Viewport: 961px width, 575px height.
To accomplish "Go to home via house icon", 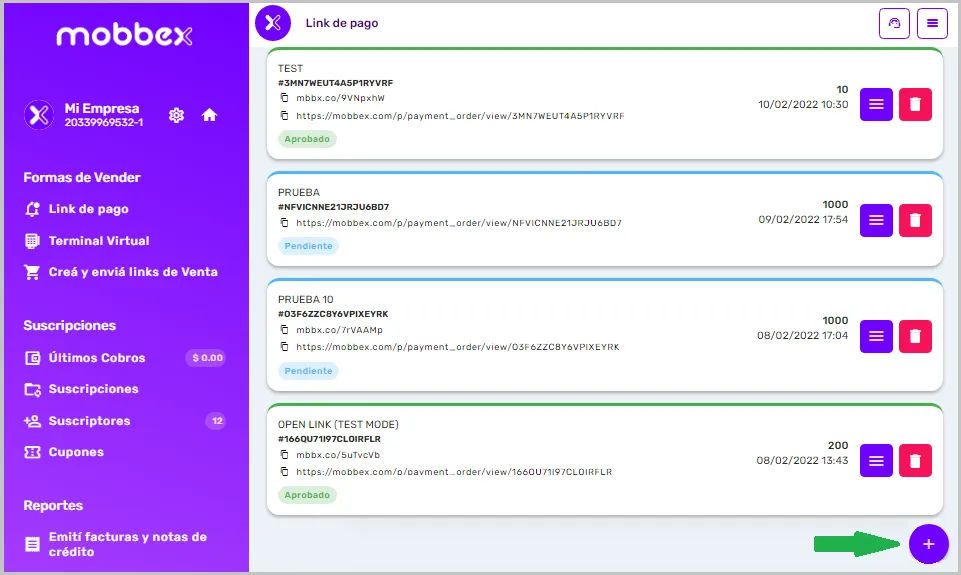I will 210,115.
